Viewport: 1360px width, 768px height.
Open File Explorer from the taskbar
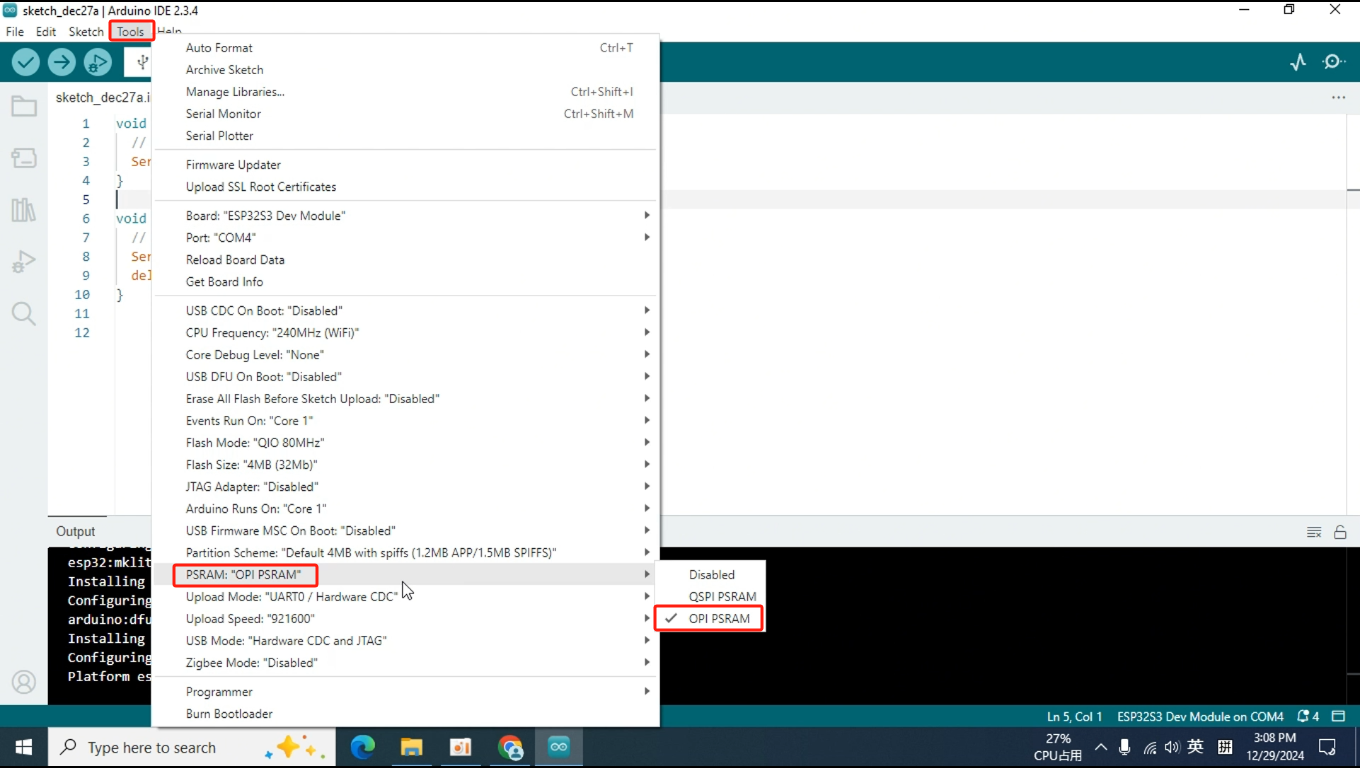411,747
